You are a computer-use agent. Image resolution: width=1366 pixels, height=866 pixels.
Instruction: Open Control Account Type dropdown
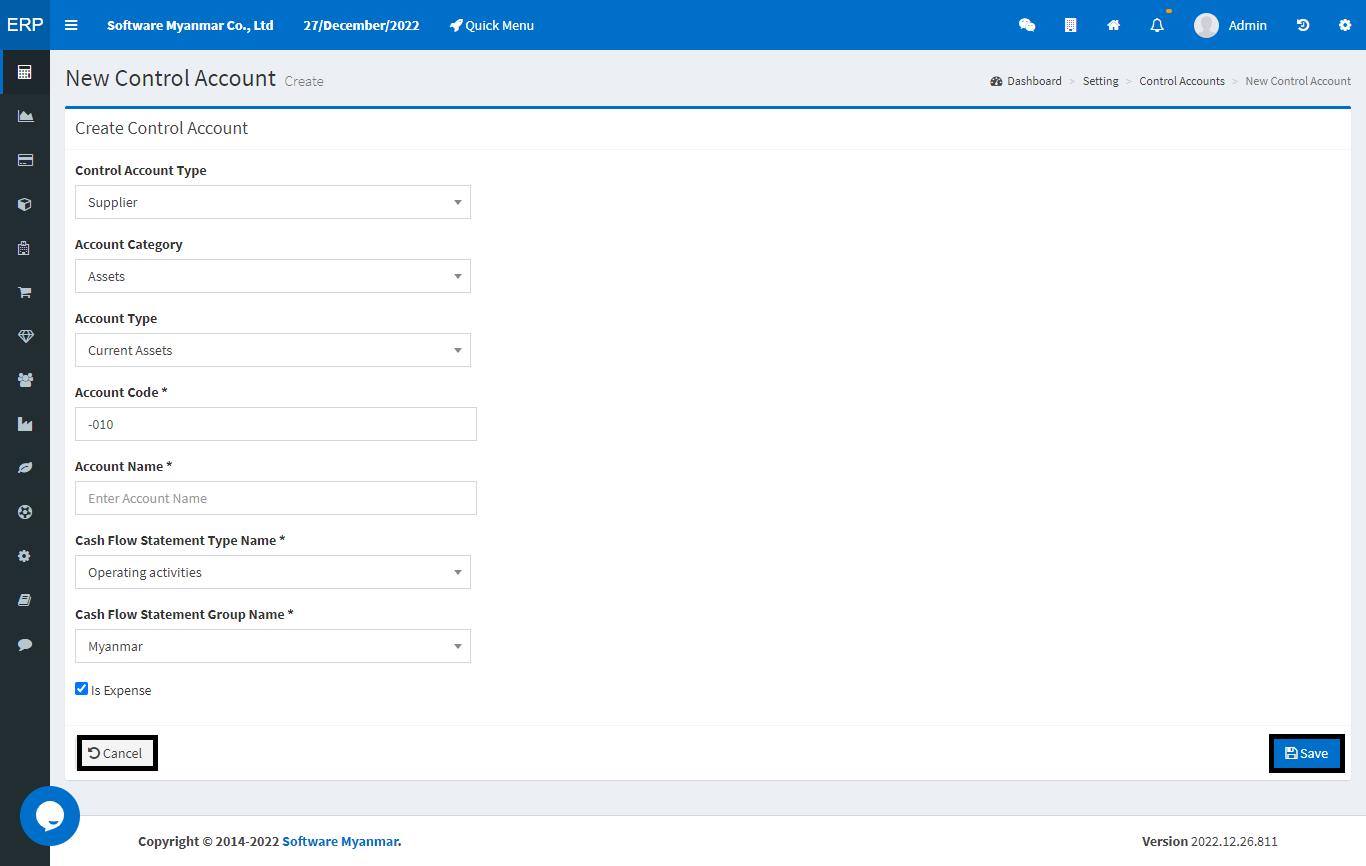tap(273, 202)
